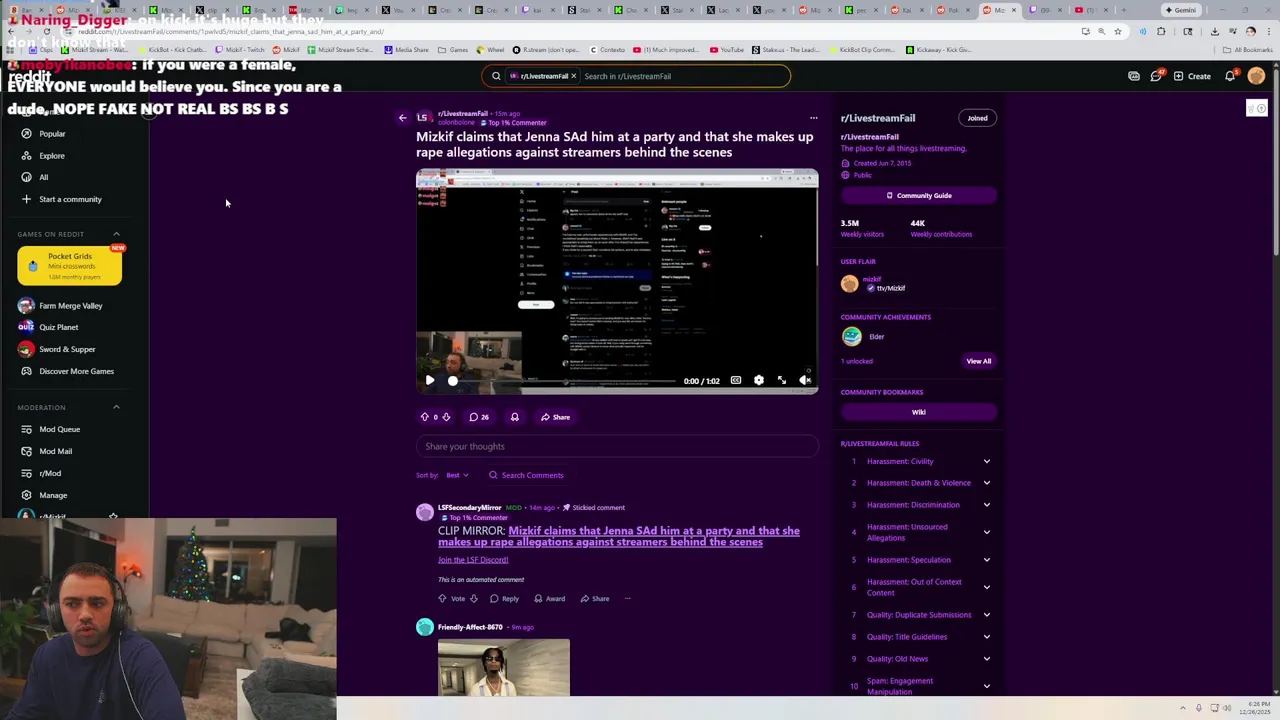
Task: Open more options on LSFSecondaryMirror comment
Action: 627,599
